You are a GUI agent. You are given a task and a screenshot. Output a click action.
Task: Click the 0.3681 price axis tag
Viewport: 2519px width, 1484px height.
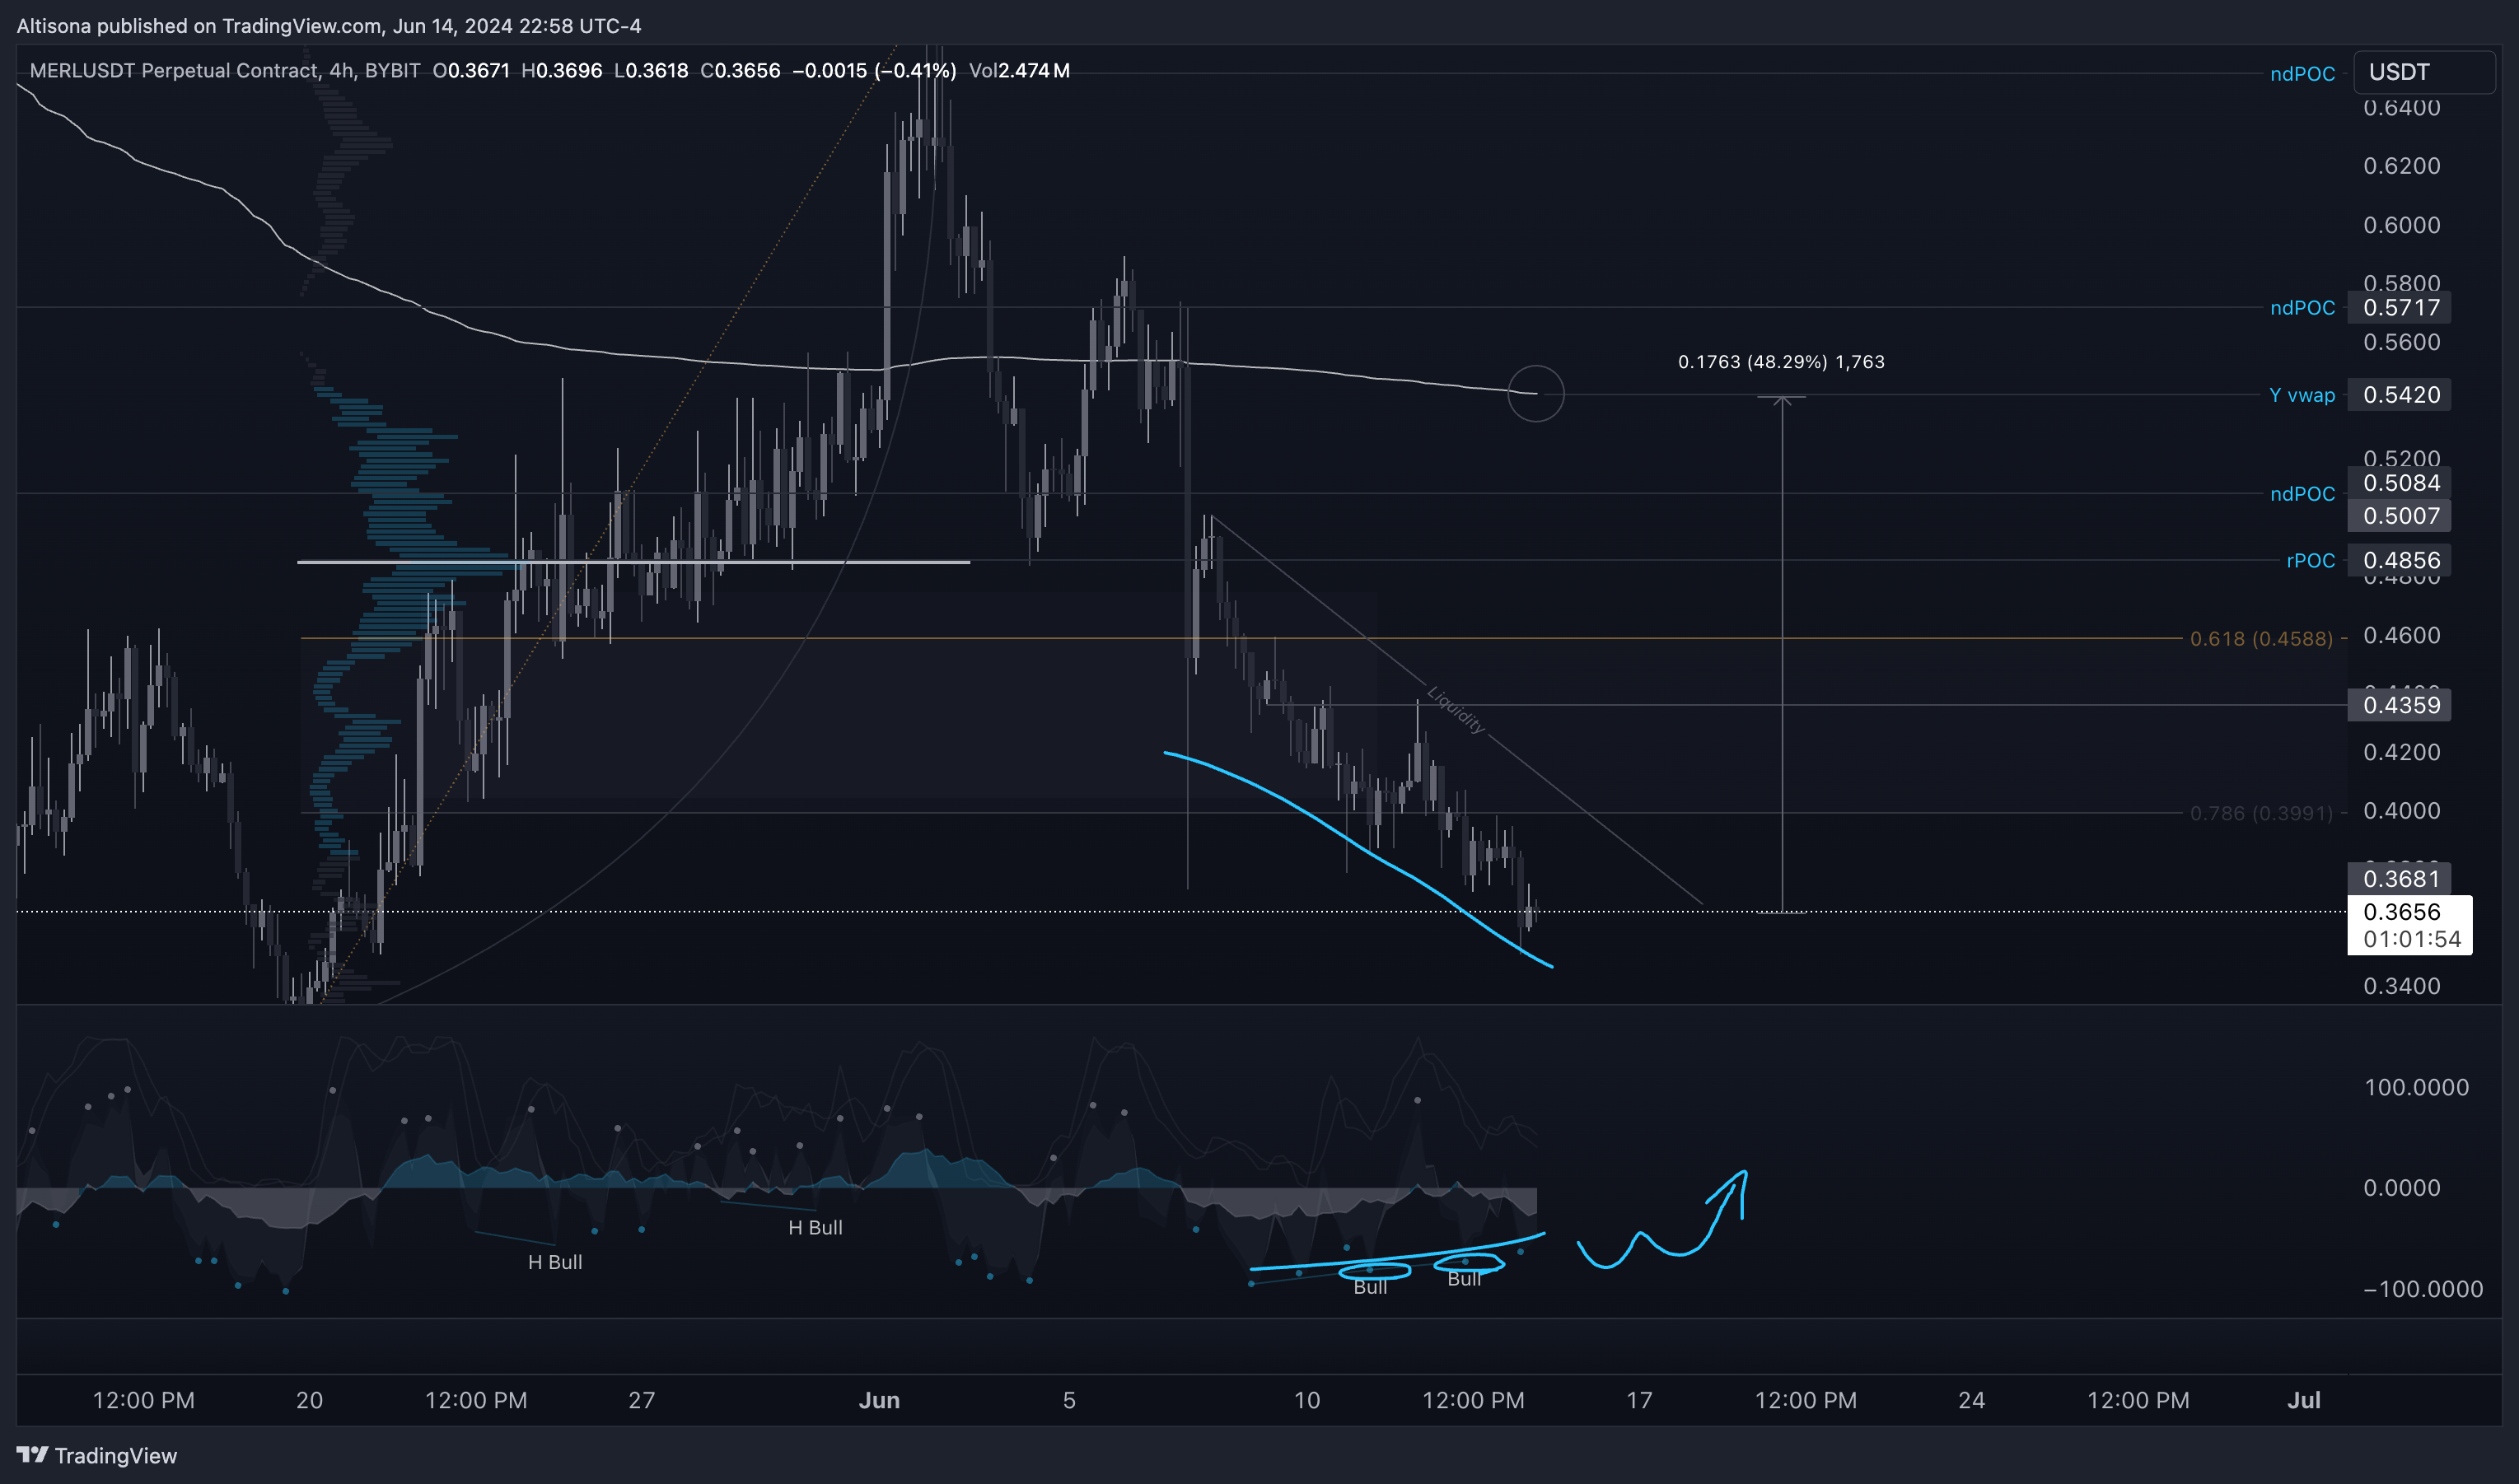[2400, 879]
